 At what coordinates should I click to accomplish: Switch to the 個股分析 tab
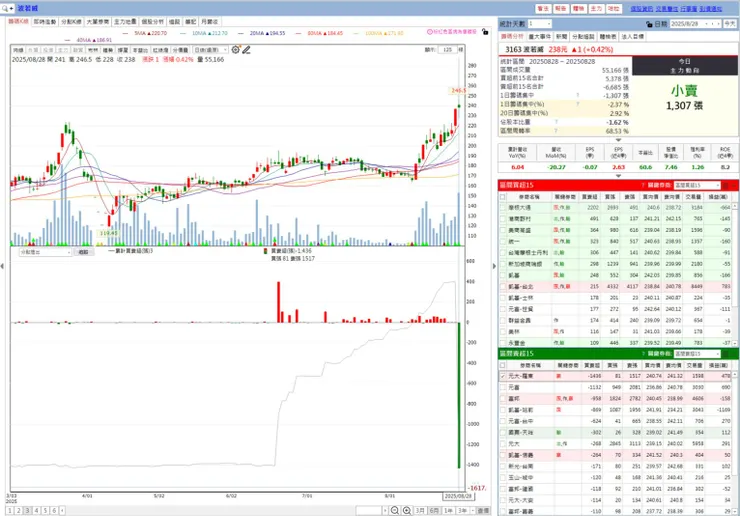[152, 22]
